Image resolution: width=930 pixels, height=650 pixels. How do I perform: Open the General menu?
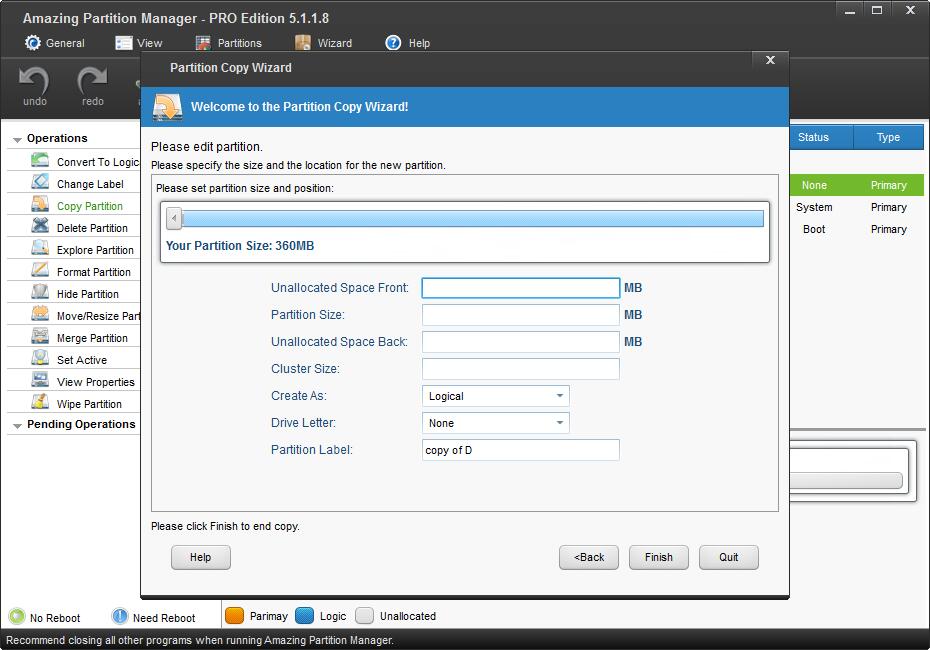tap(55, 43)
